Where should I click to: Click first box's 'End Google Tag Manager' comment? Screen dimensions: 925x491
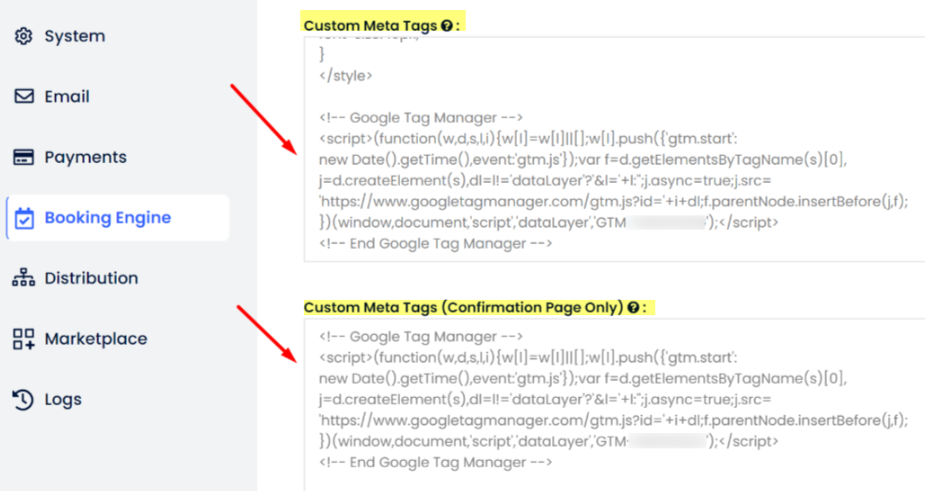(x=435, y=244)
